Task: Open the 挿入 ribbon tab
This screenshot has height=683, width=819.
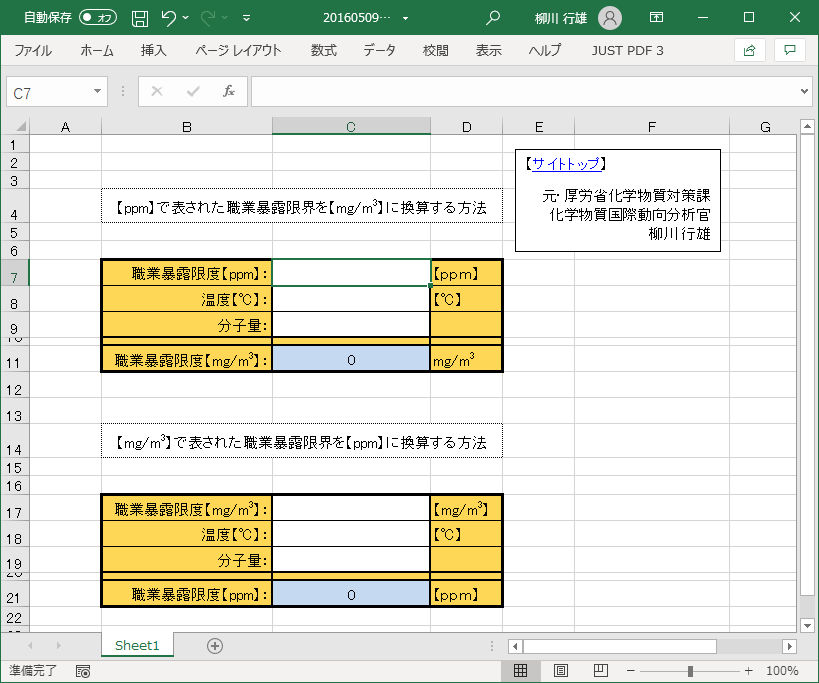Action: (x=153, y=50)
